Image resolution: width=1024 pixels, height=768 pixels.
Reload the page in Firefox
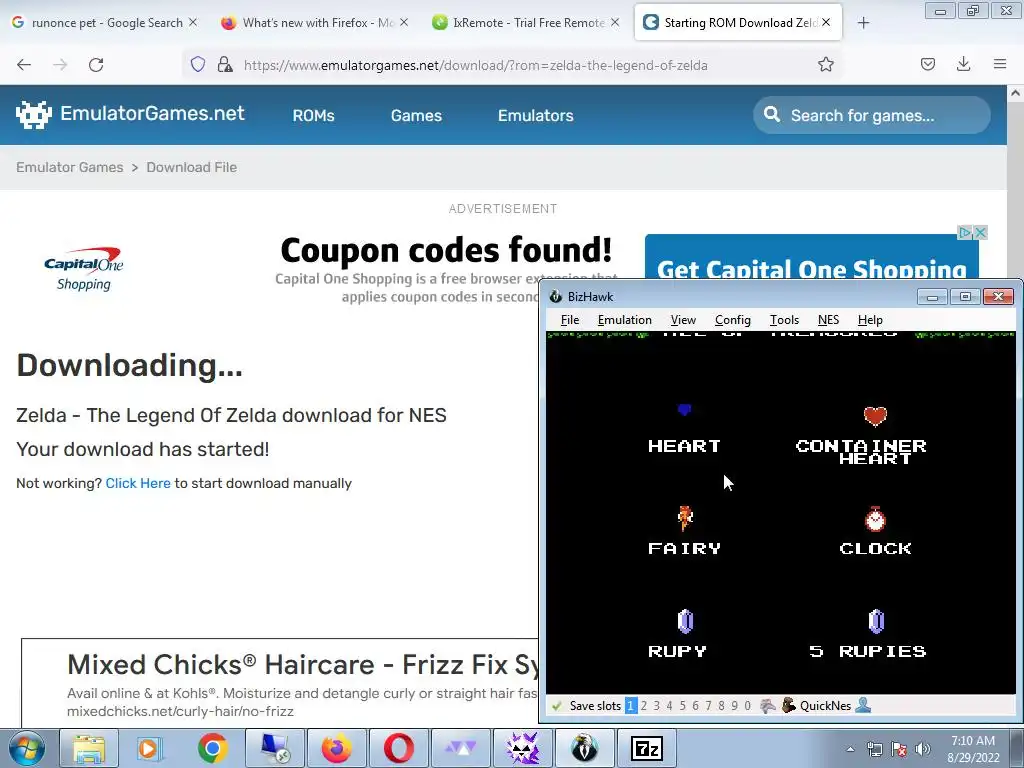coord(96,65)
